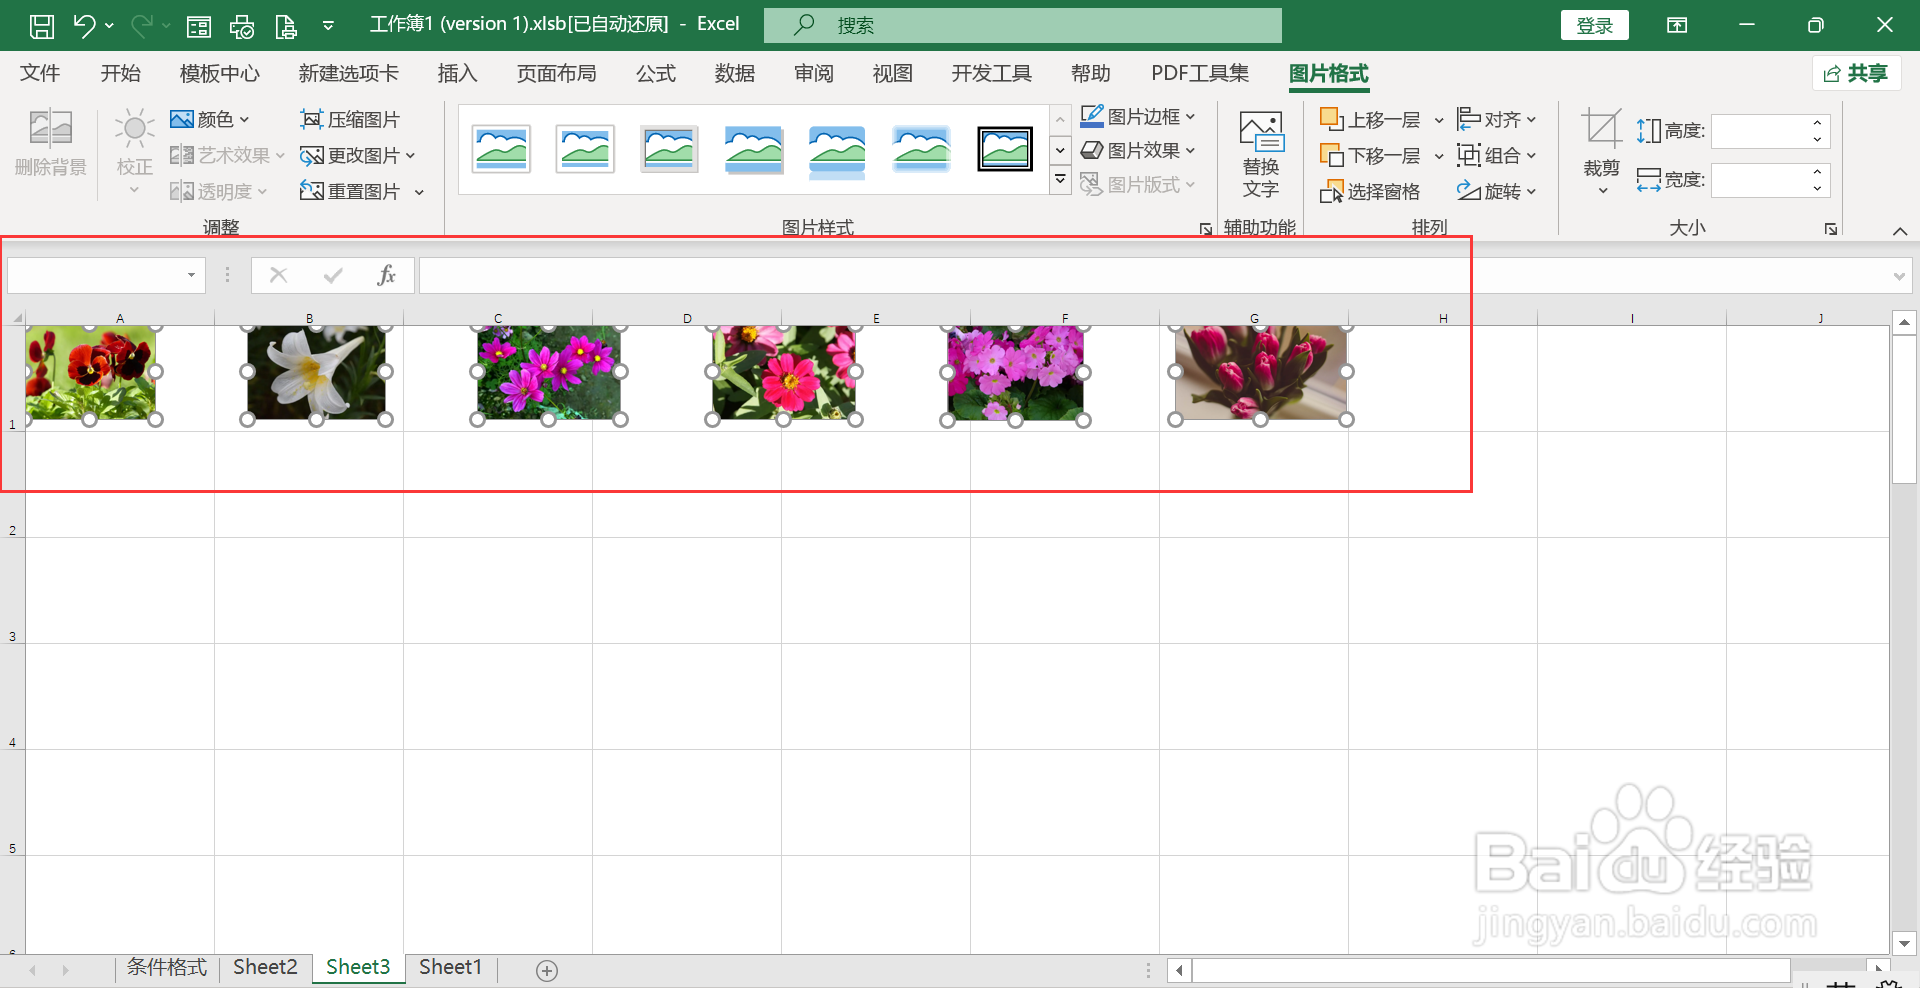This screenshot has width=1920, height=988.
Task: Apply the black double-frame picture style
Action: pyautogui.click(x=1005, y=150)
